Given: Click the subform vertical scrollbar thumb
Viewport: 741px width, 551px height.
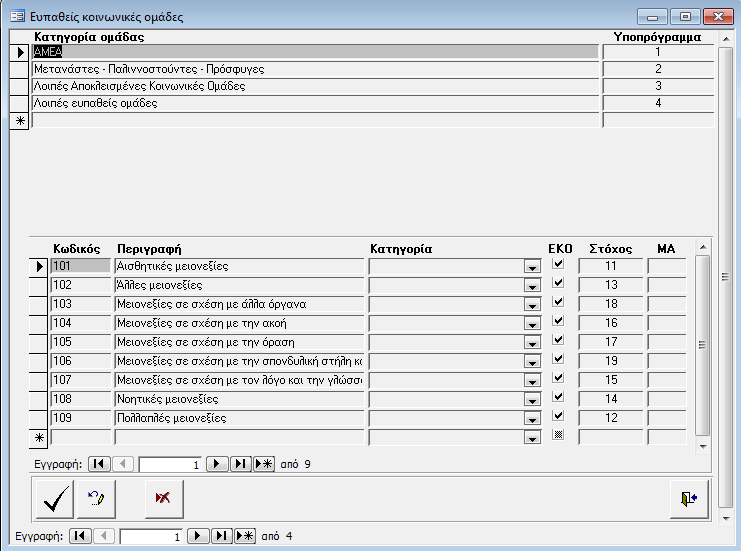Looking at the screenshot, I should tap(702, 345).
